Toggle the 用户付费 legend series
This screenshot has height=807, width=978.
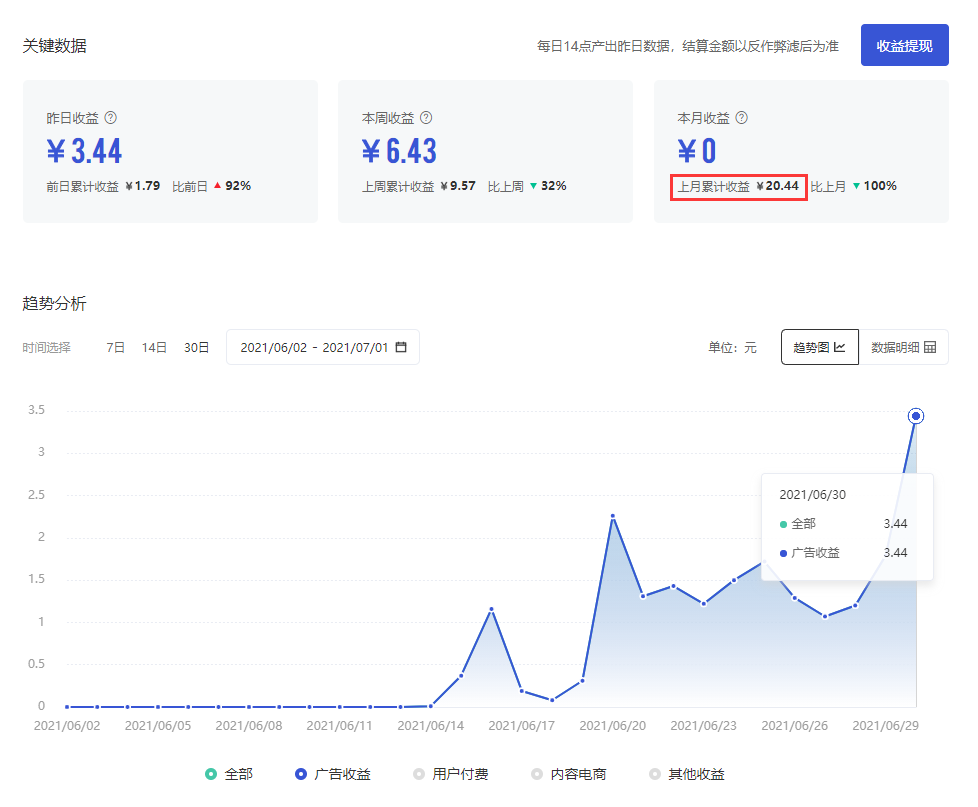point(451,774)
